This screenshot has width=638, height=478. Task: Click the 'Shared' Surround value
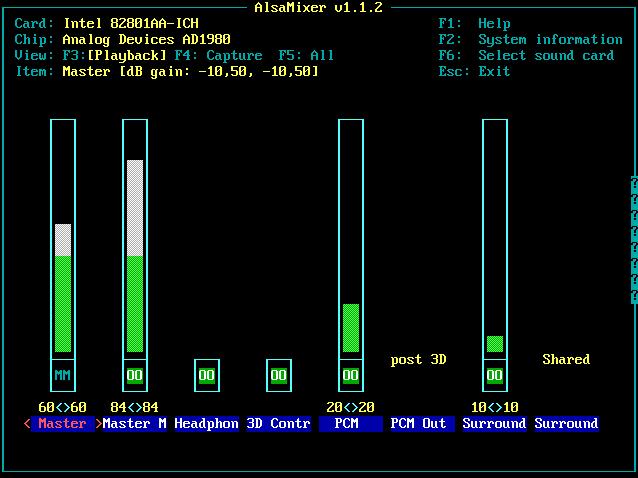point(566,359)
